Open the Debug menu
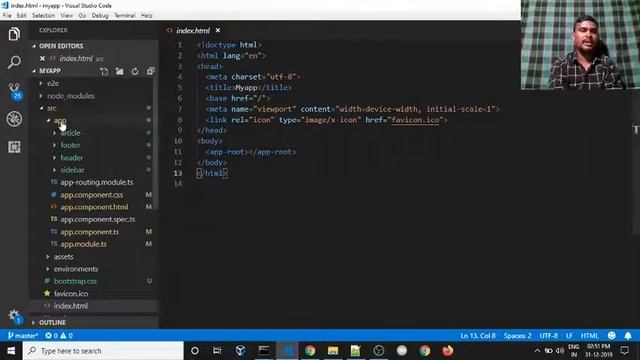The image size is (640, 360). [100, 16]
